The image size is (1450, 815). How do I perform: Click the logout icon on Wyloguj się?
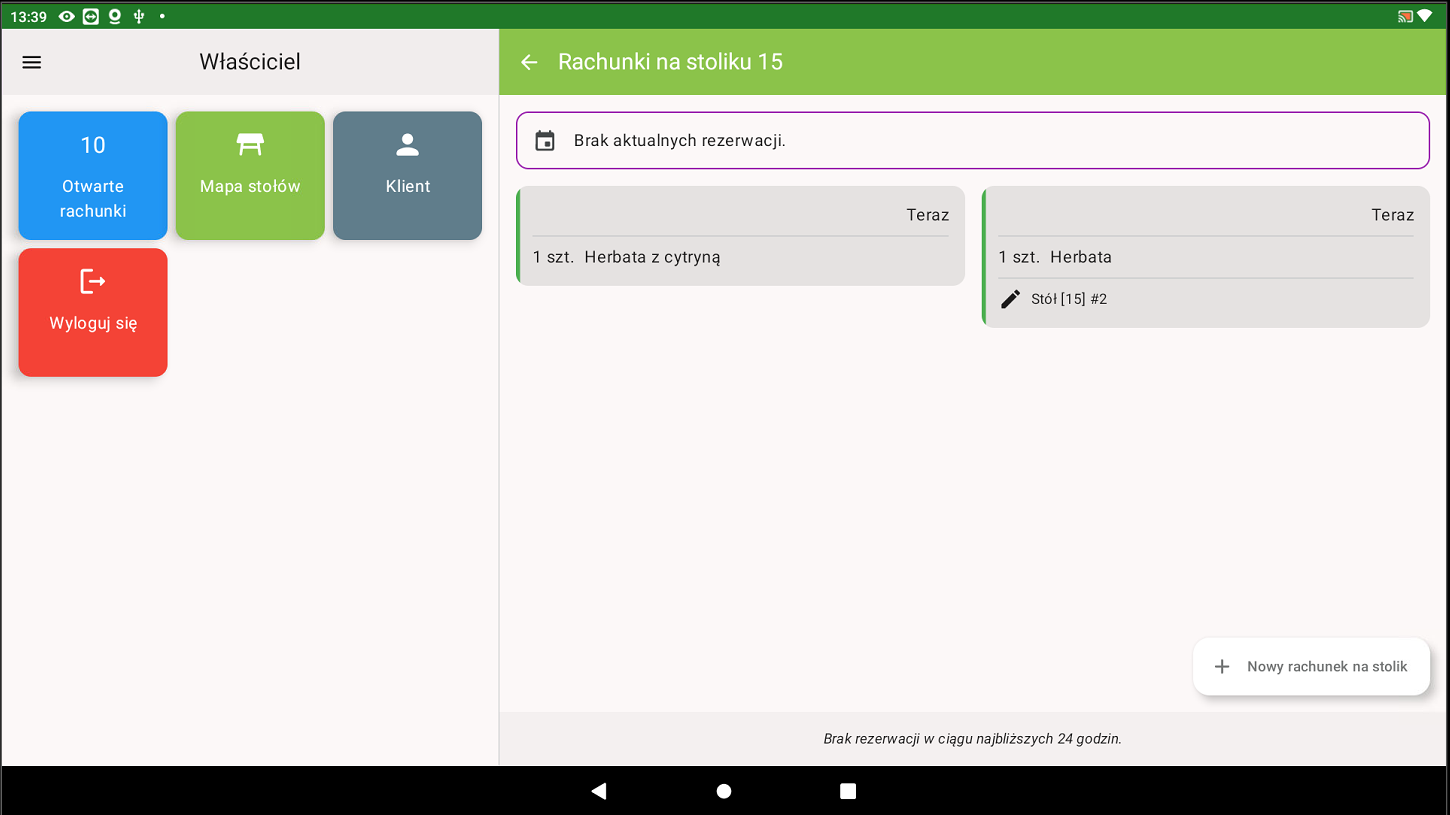point(93,282)
